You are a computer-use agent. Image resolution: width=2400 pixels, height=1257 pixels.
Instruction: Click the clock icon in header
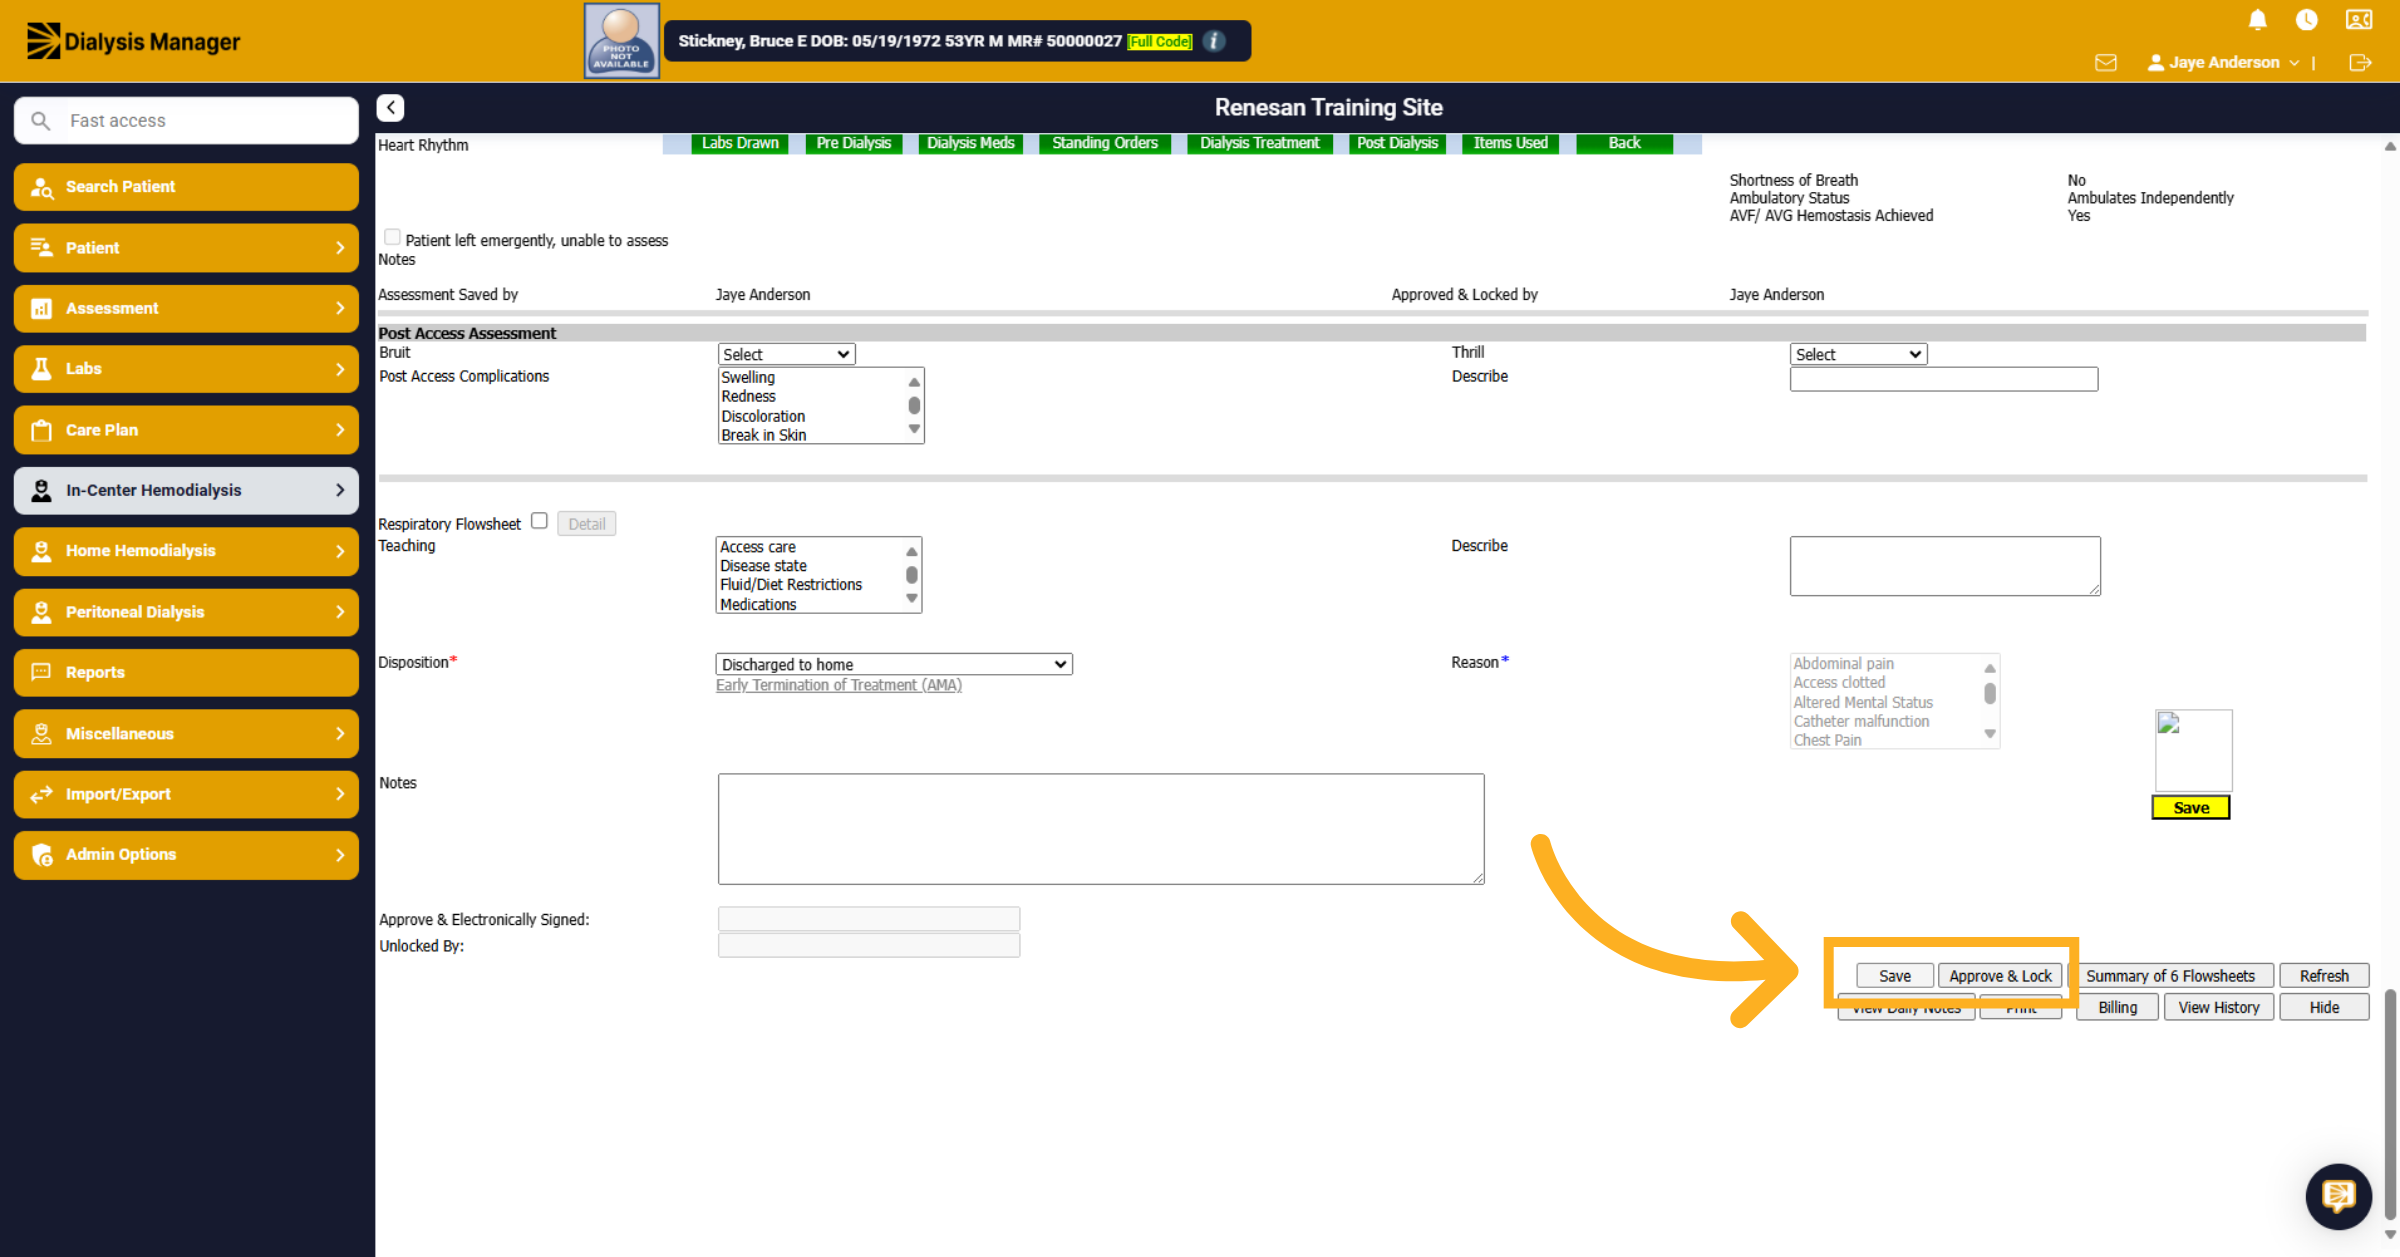2307,20
